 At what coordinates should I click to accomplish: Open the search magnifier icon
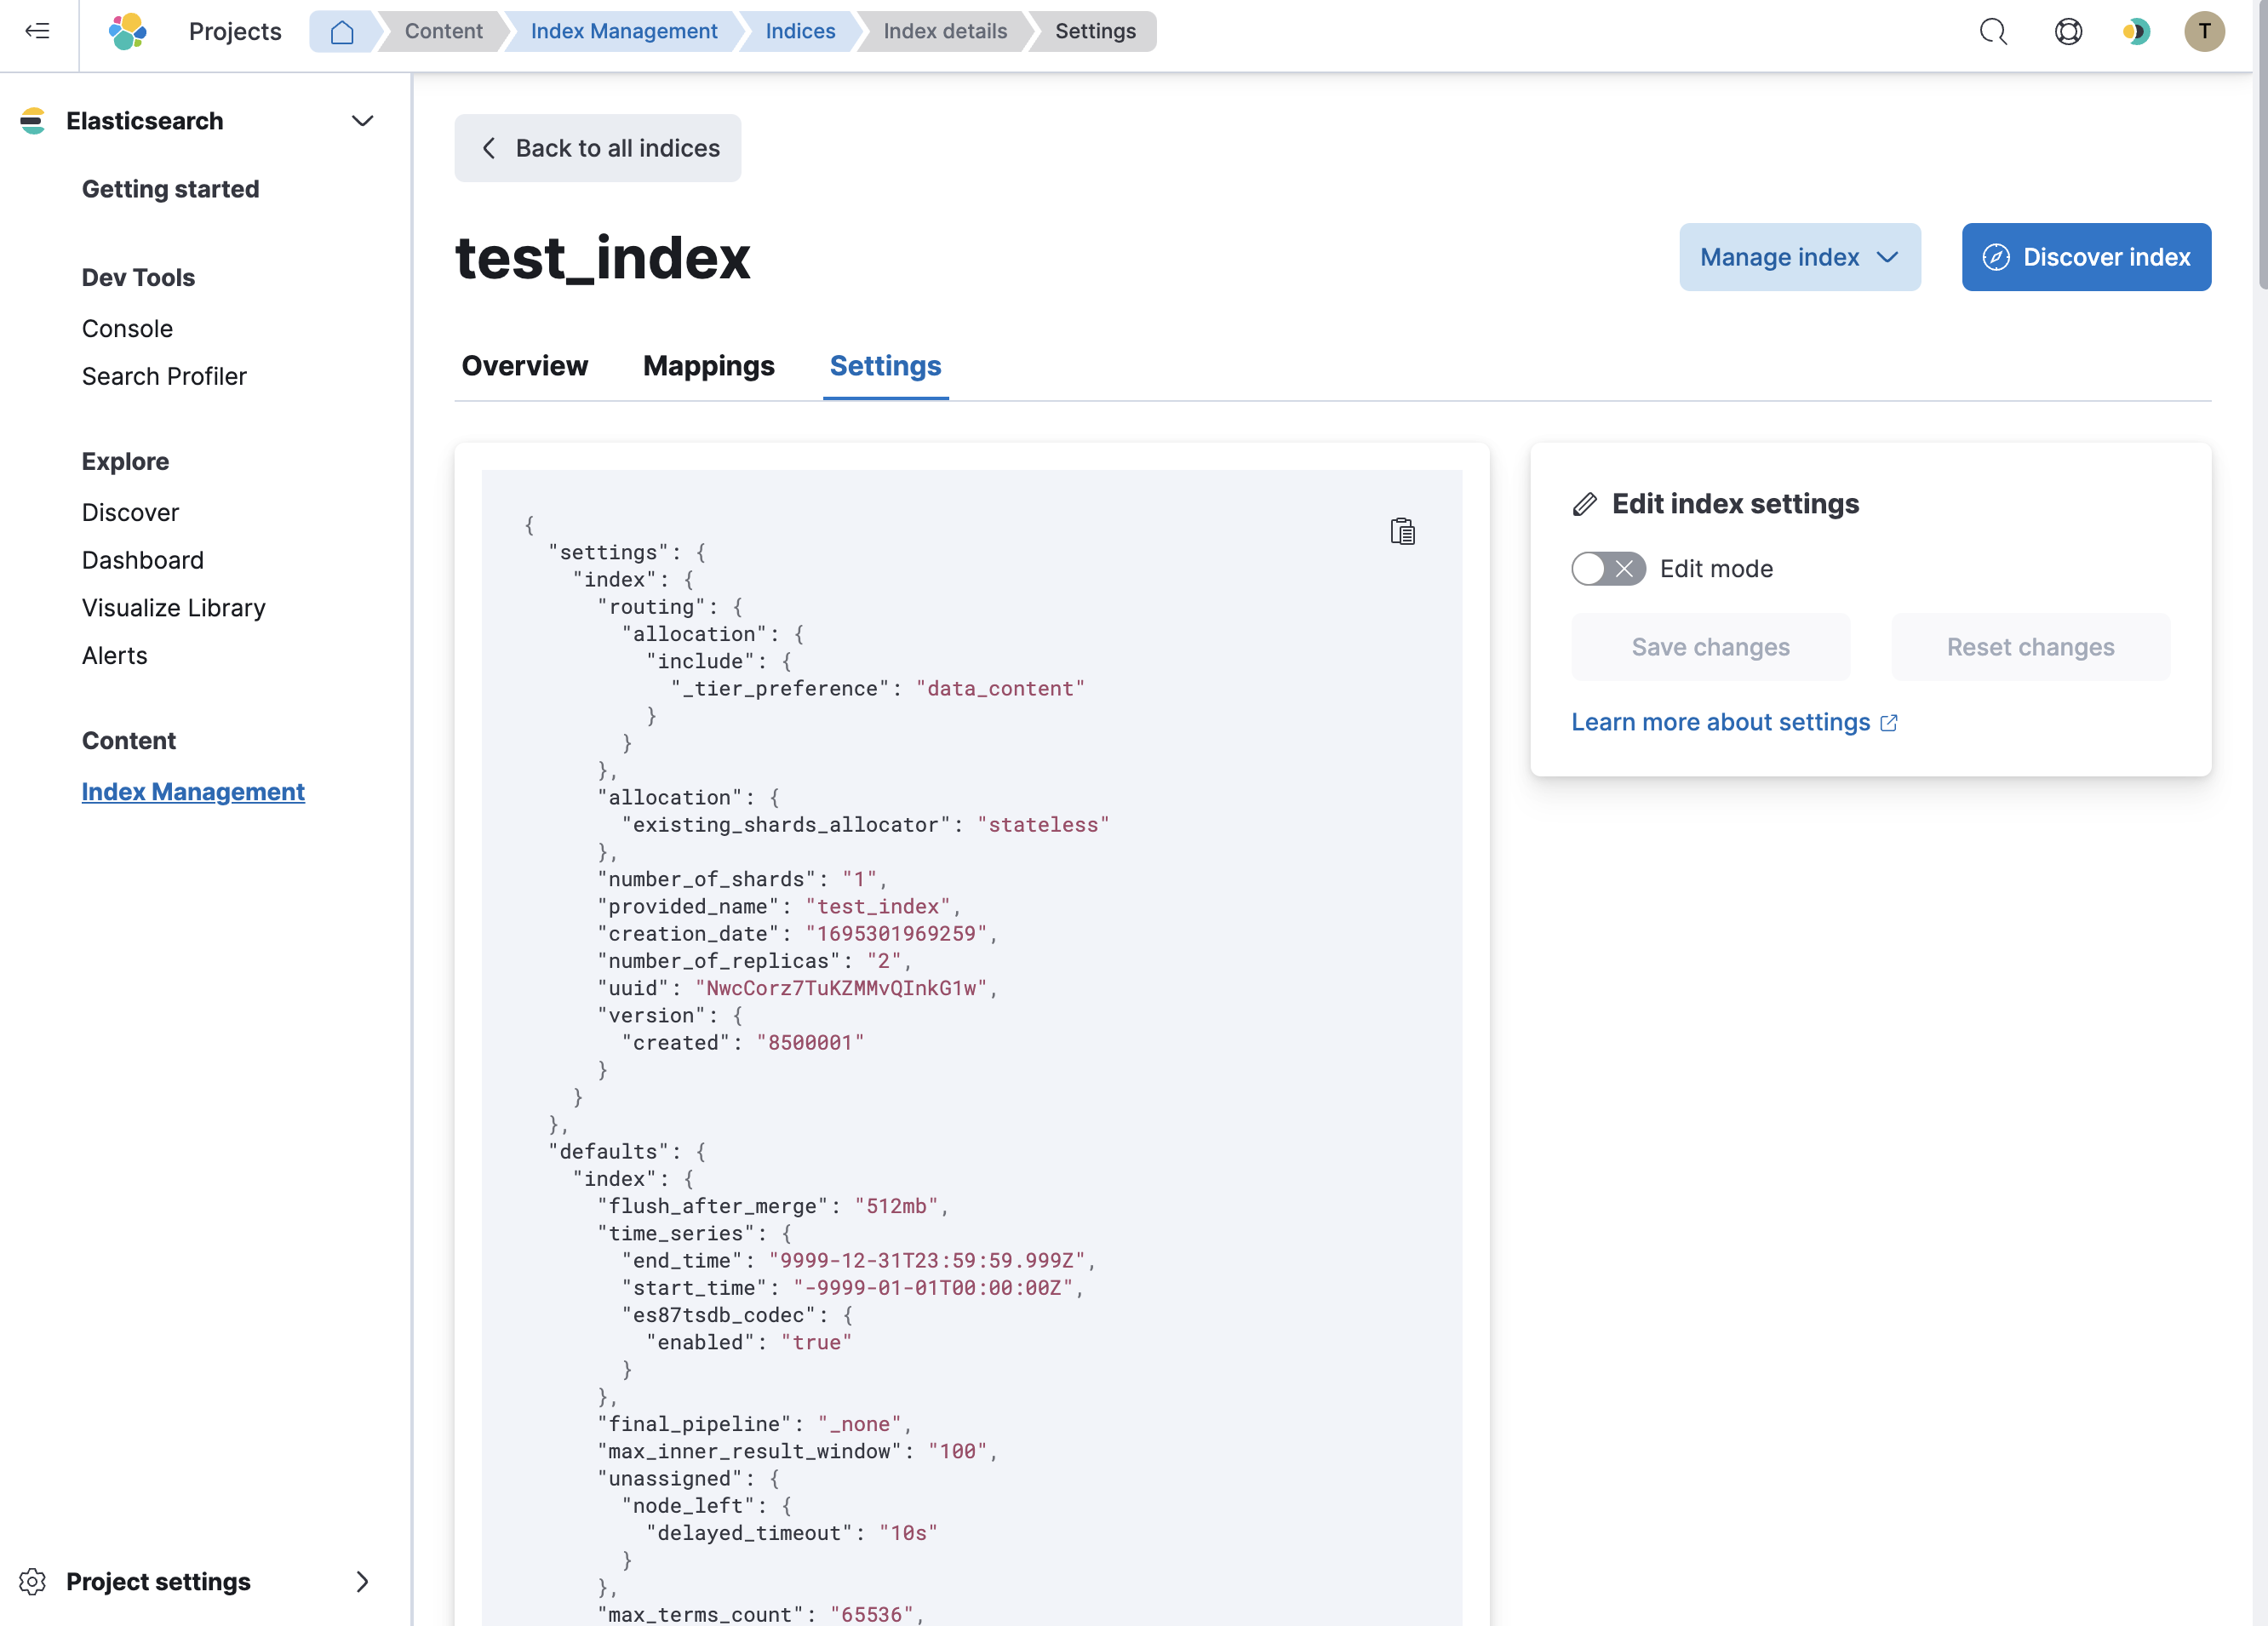1992,31
